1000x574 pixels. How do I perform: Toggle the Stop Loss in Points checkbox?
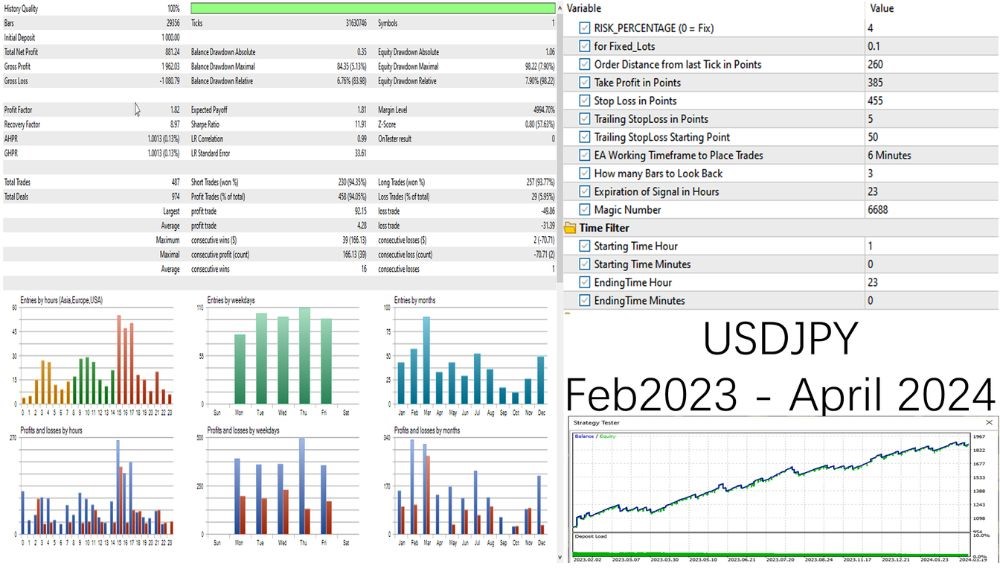[x=585, y=100]
